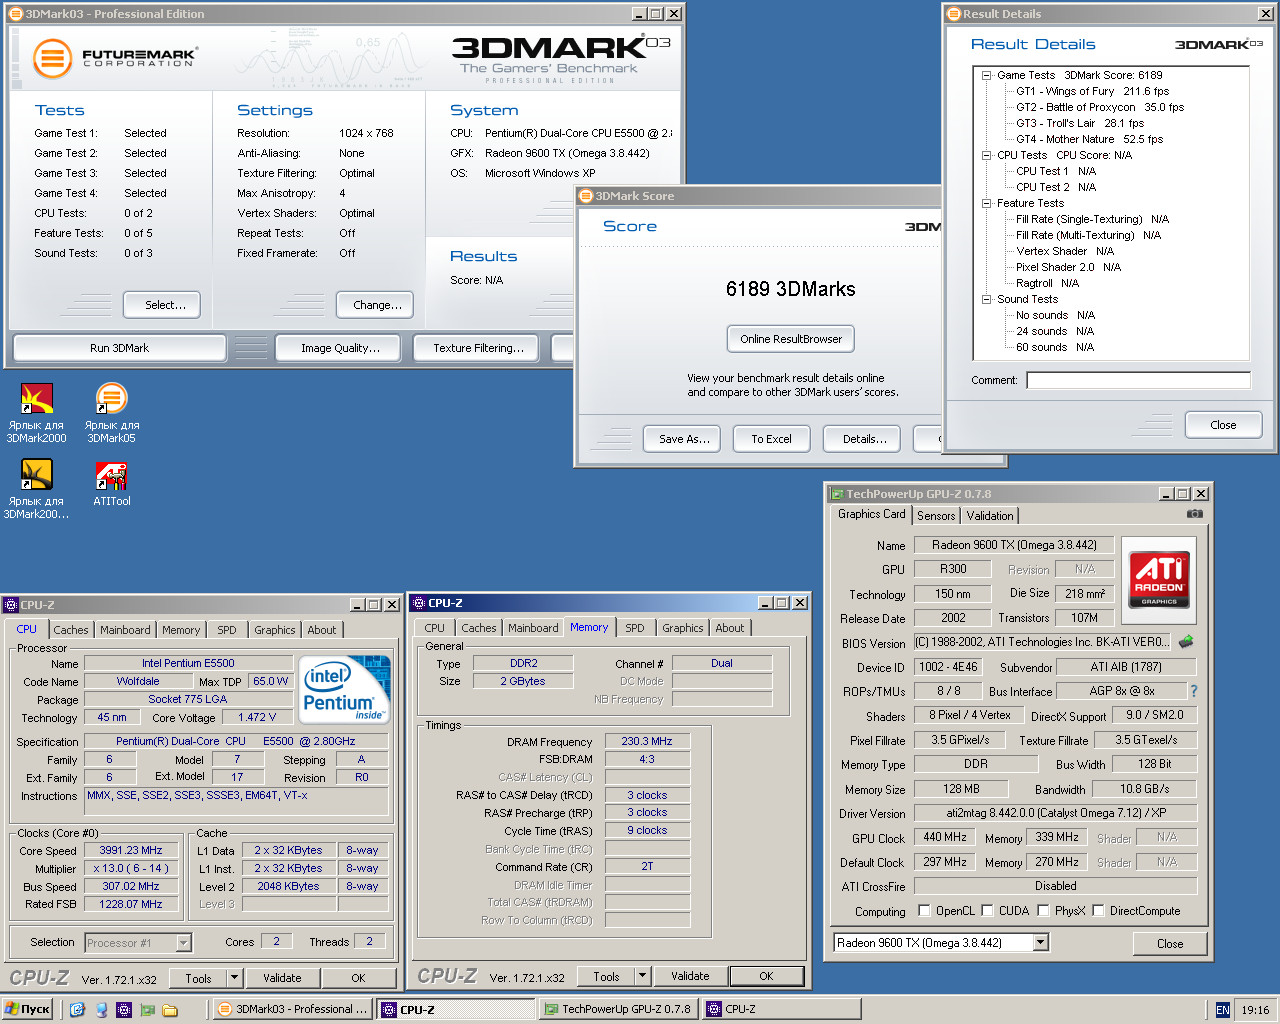Open the Processor #1 selection dropdown
Image resolution: width=1280 pixels, height=1024 pixels.
tap(183, 942)
